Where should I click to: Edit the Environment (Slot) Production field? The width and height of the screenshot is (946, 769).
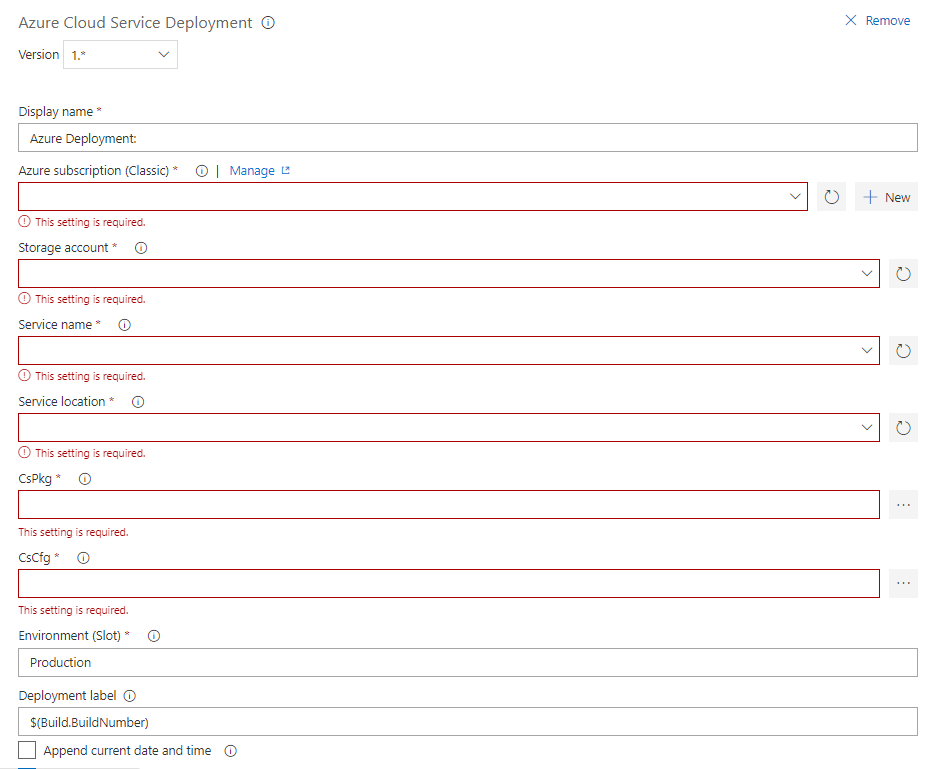coord(468,662)
